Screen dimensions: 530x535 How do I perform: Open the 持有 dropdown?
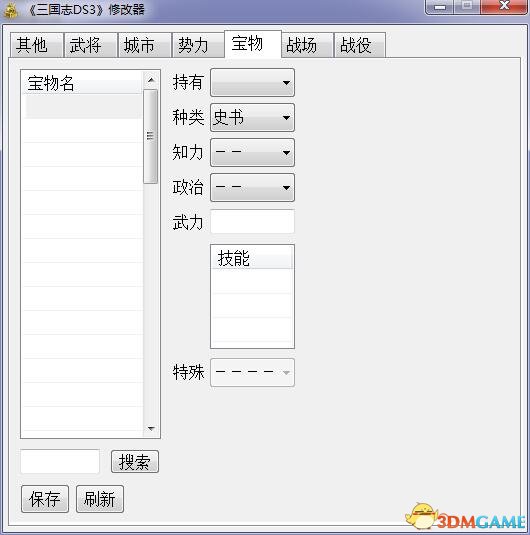pyautogui.click(x=252, y=83)
